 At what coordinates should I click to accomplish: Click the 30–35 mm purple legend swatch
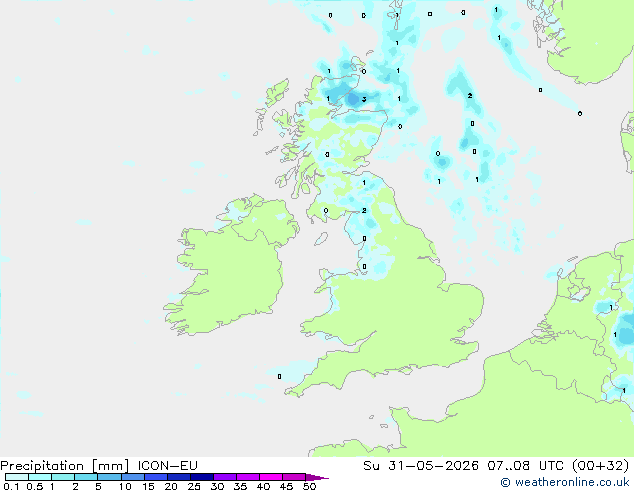[224, 477]
